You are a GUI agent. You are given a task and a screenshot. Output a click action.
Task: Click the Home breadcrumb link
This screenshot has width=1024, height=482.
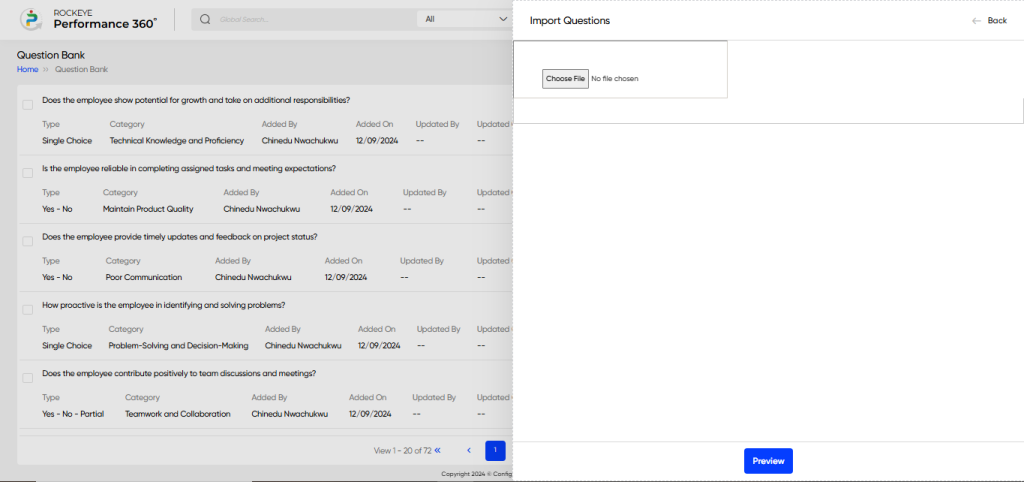(x=27, y=69)
